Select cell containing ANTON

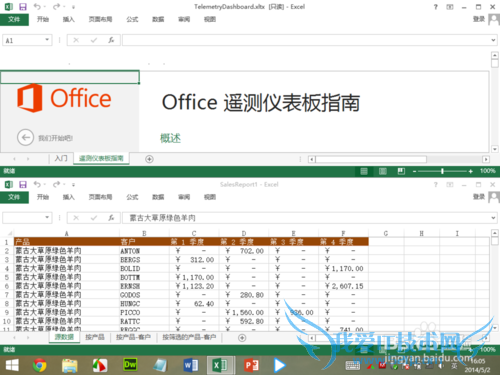(x=144, y=251)
